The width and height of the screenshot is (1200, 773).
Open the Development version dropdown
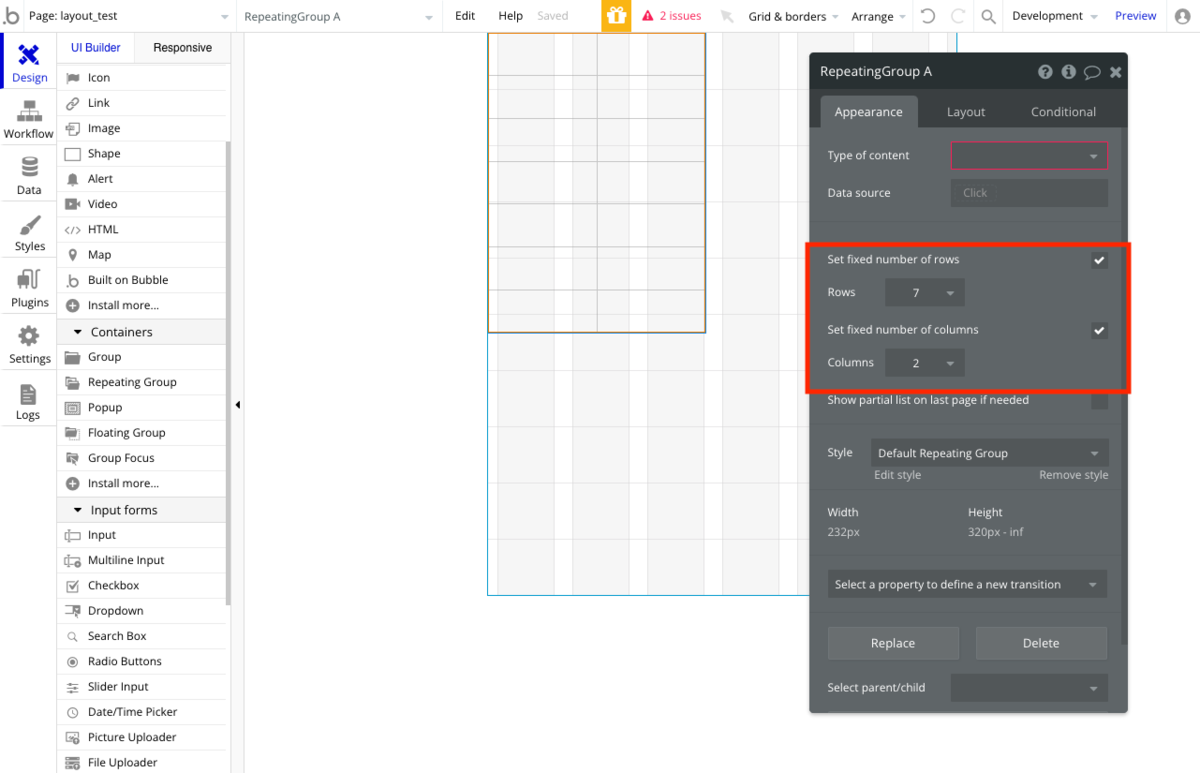point(1054,16)
